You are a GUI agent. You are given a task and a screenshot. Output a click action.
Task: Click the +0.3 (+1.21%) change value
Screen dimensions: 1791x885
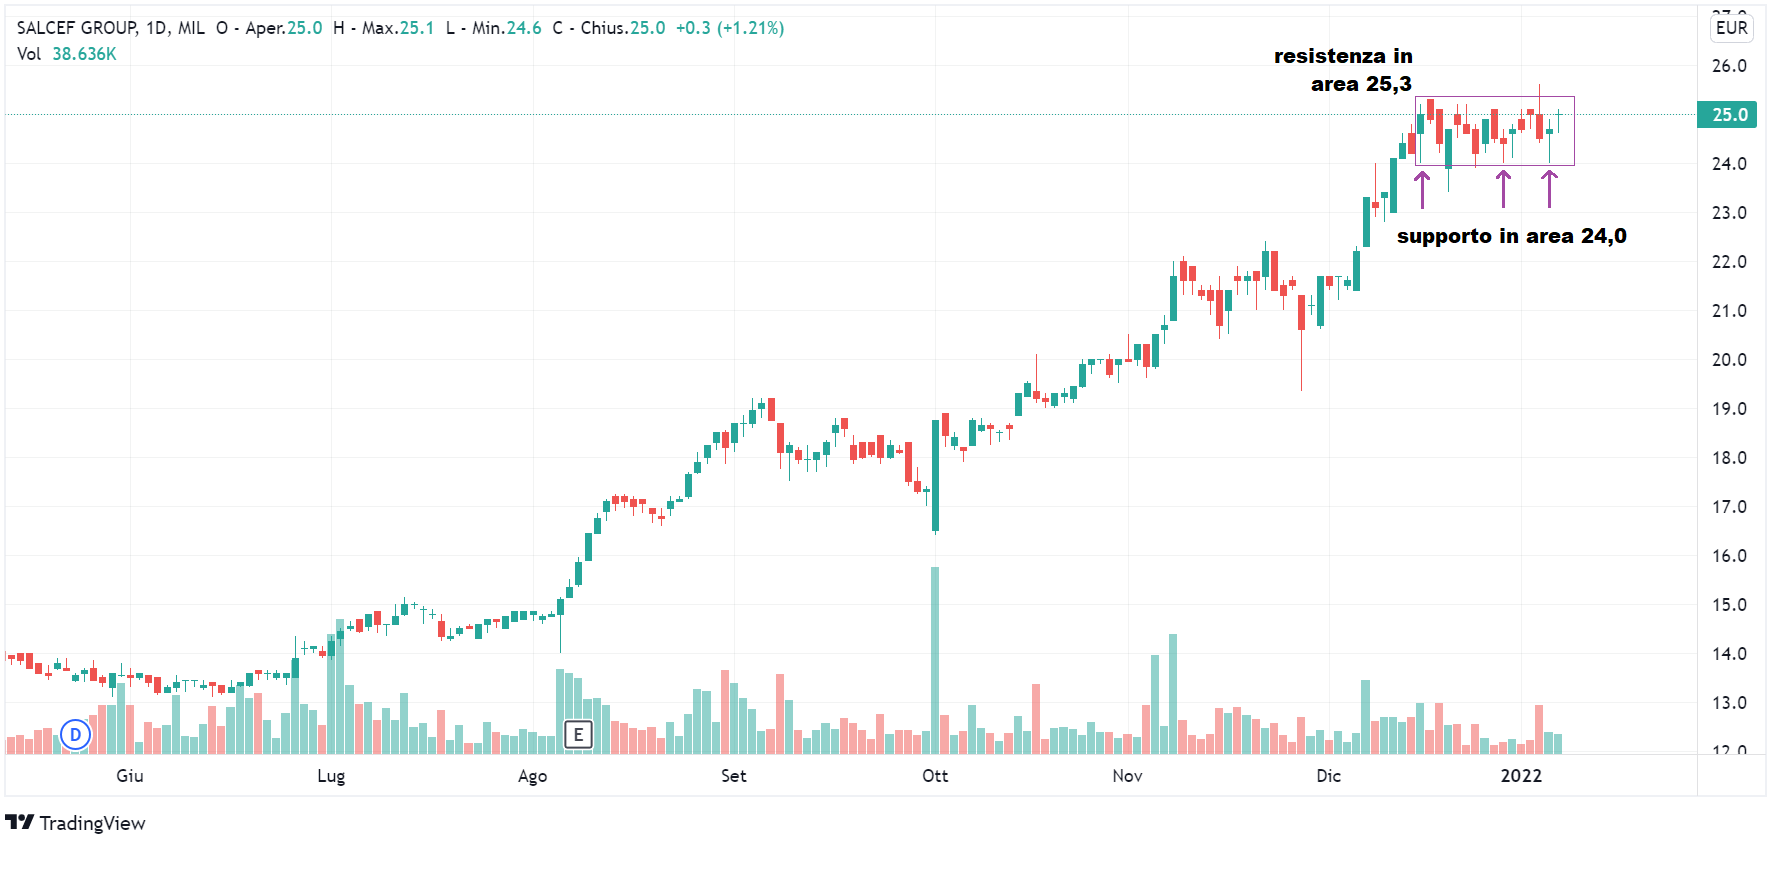pyautogui.click(x=730, y=28)
